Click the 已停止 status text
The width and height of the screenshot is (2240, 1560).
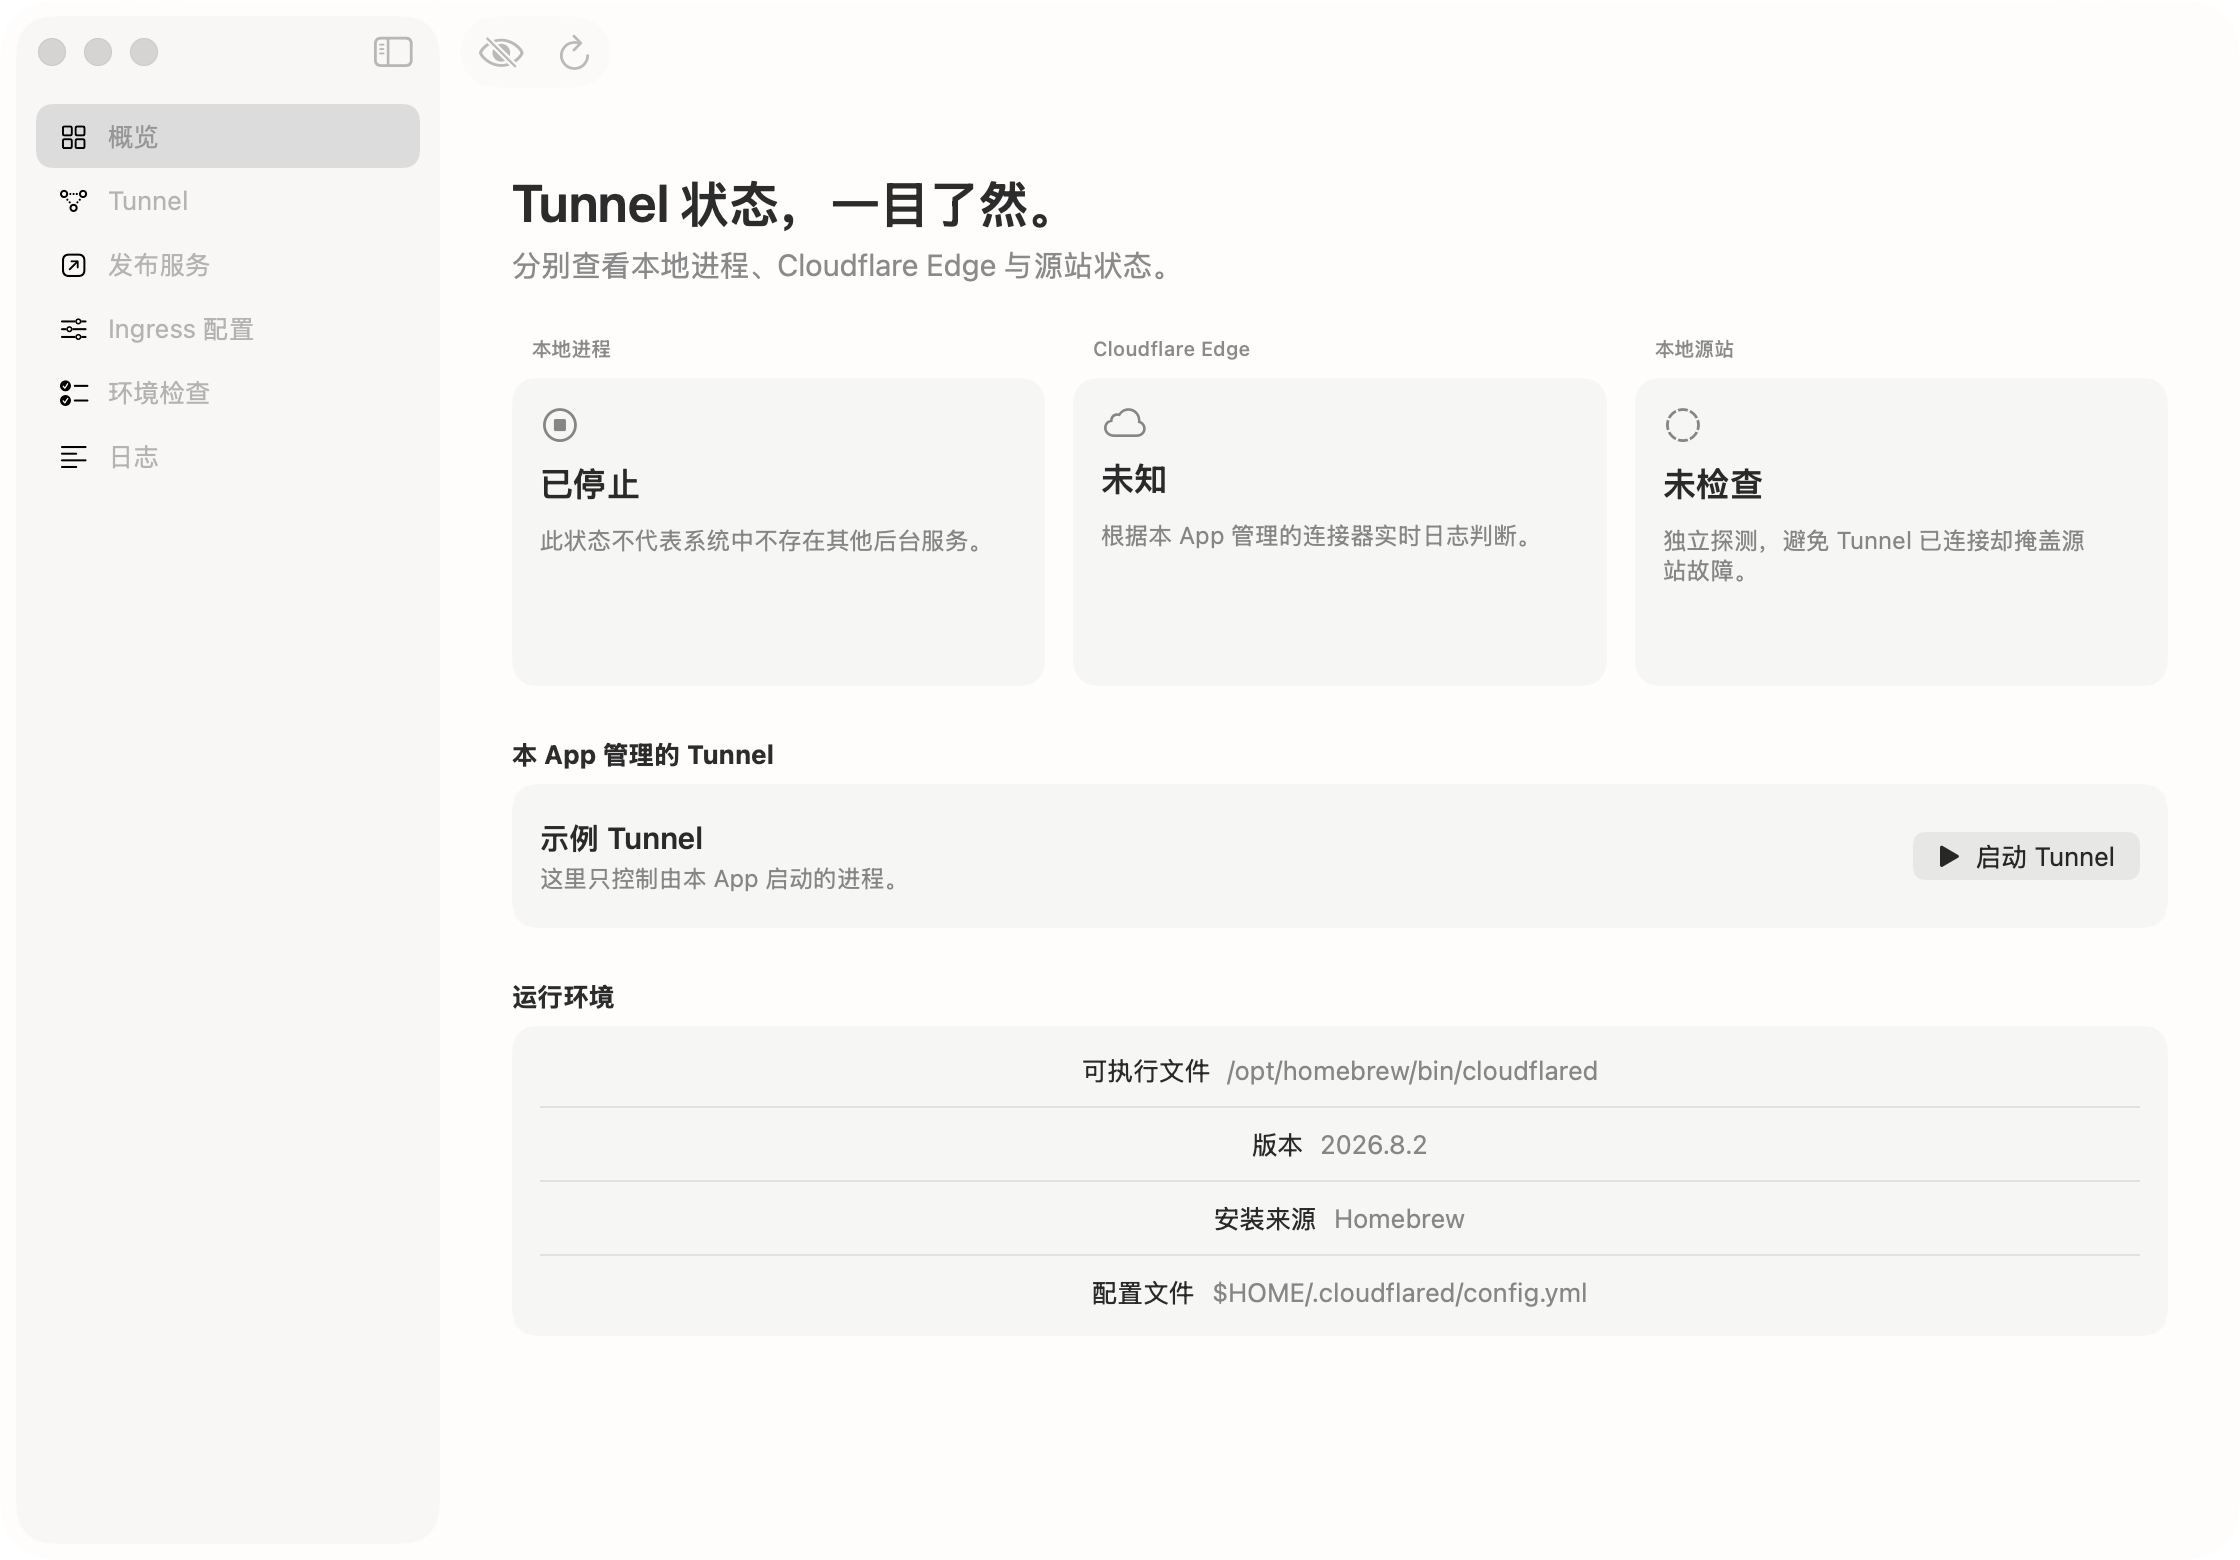[x=590, y=484]
